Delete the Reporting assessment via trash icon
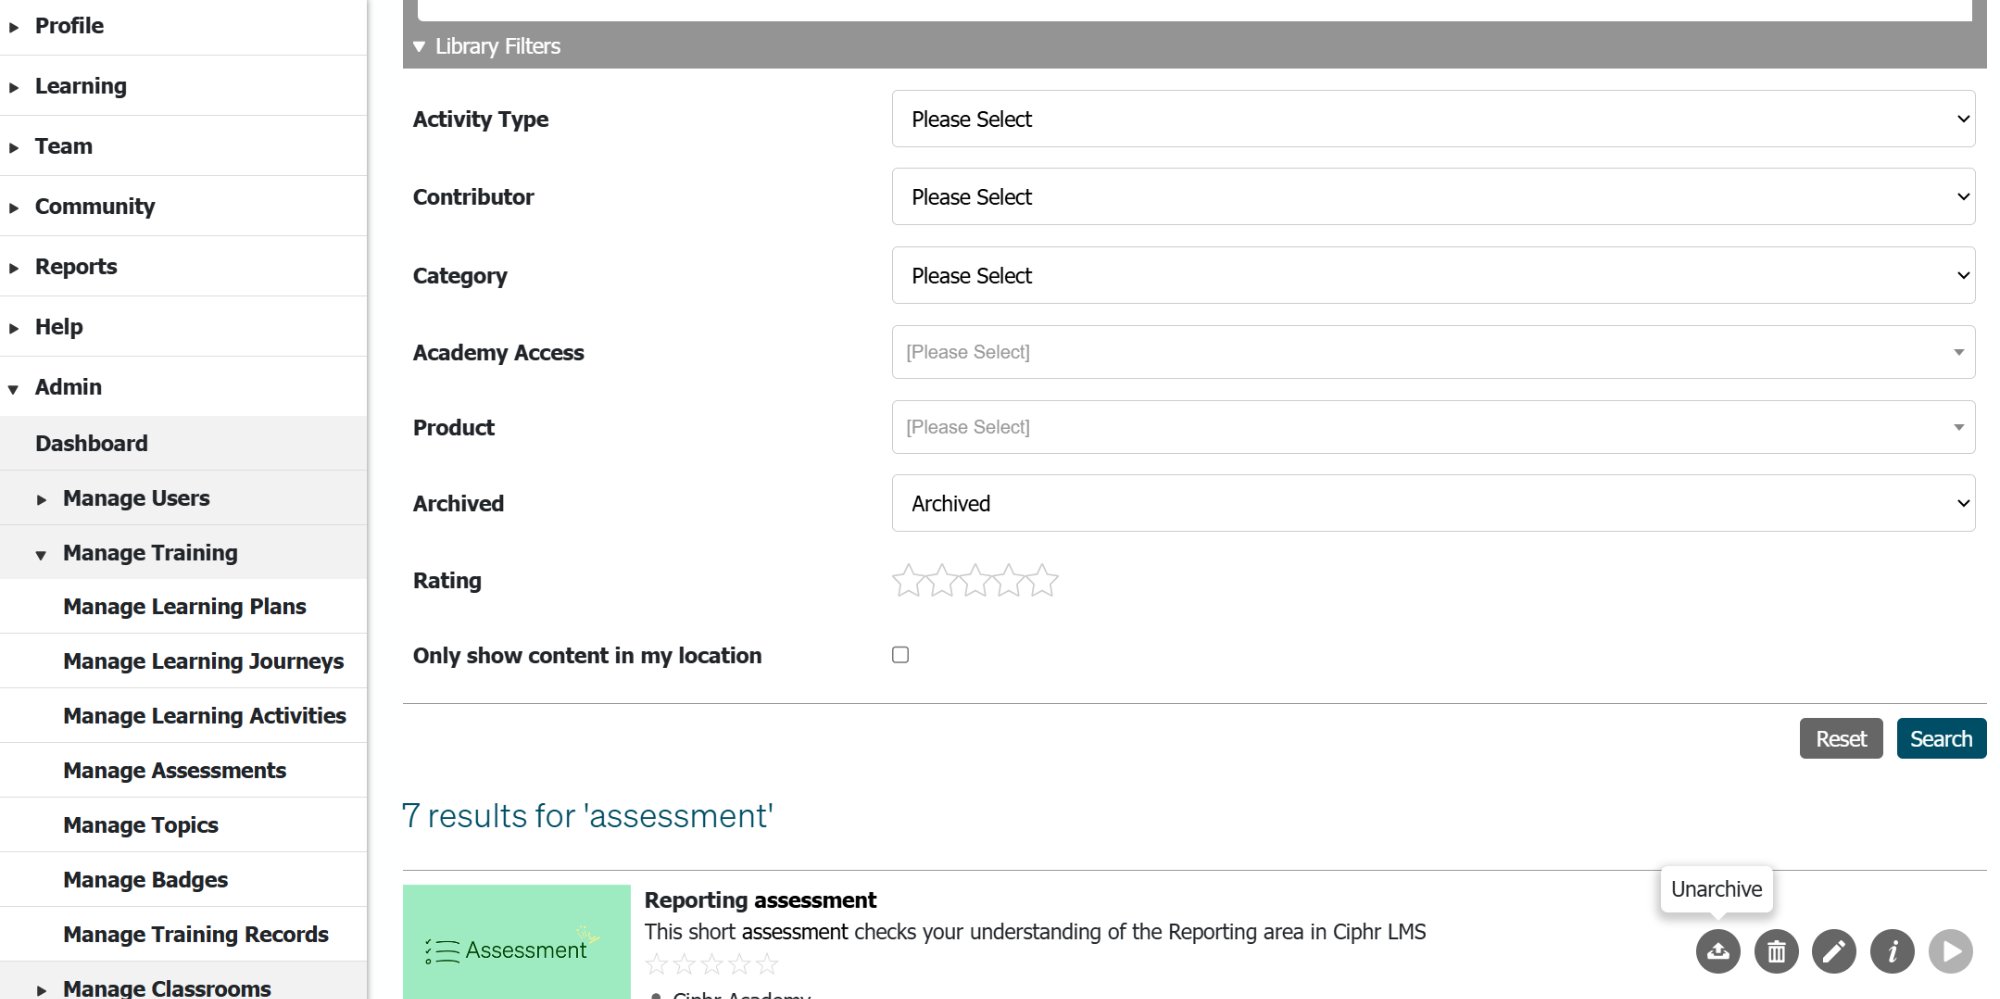 pyautogui.click(x=1776, y=951)
